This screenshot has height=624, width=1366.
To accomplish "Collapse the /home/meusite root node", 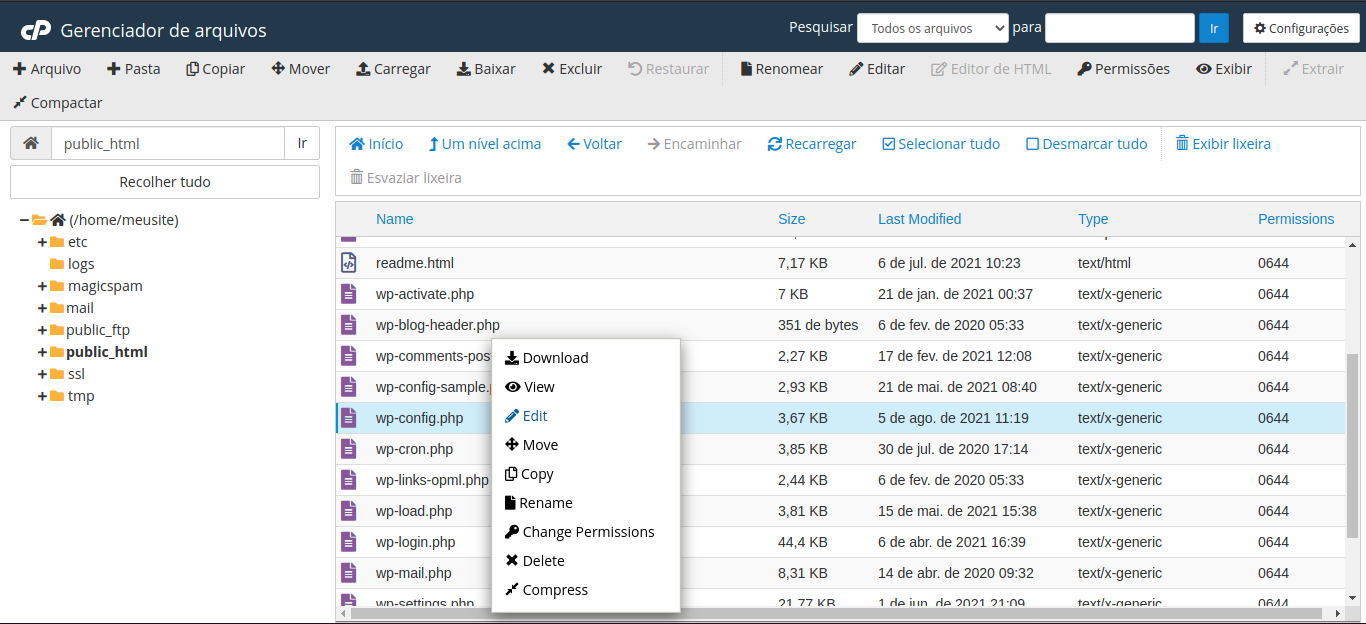I will click(24, 220).
